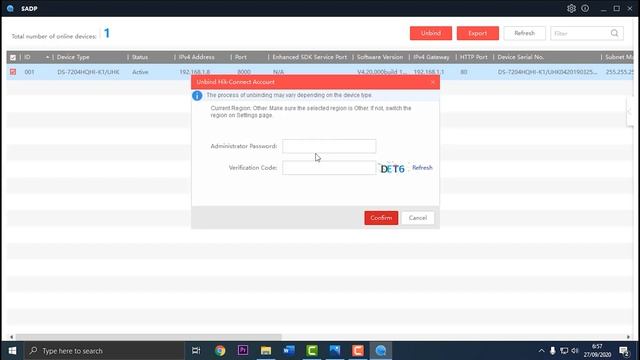Sort by HTTP Port column header
Screen dimensions: 640x360
pyautogui.click(x=474, y=57)
